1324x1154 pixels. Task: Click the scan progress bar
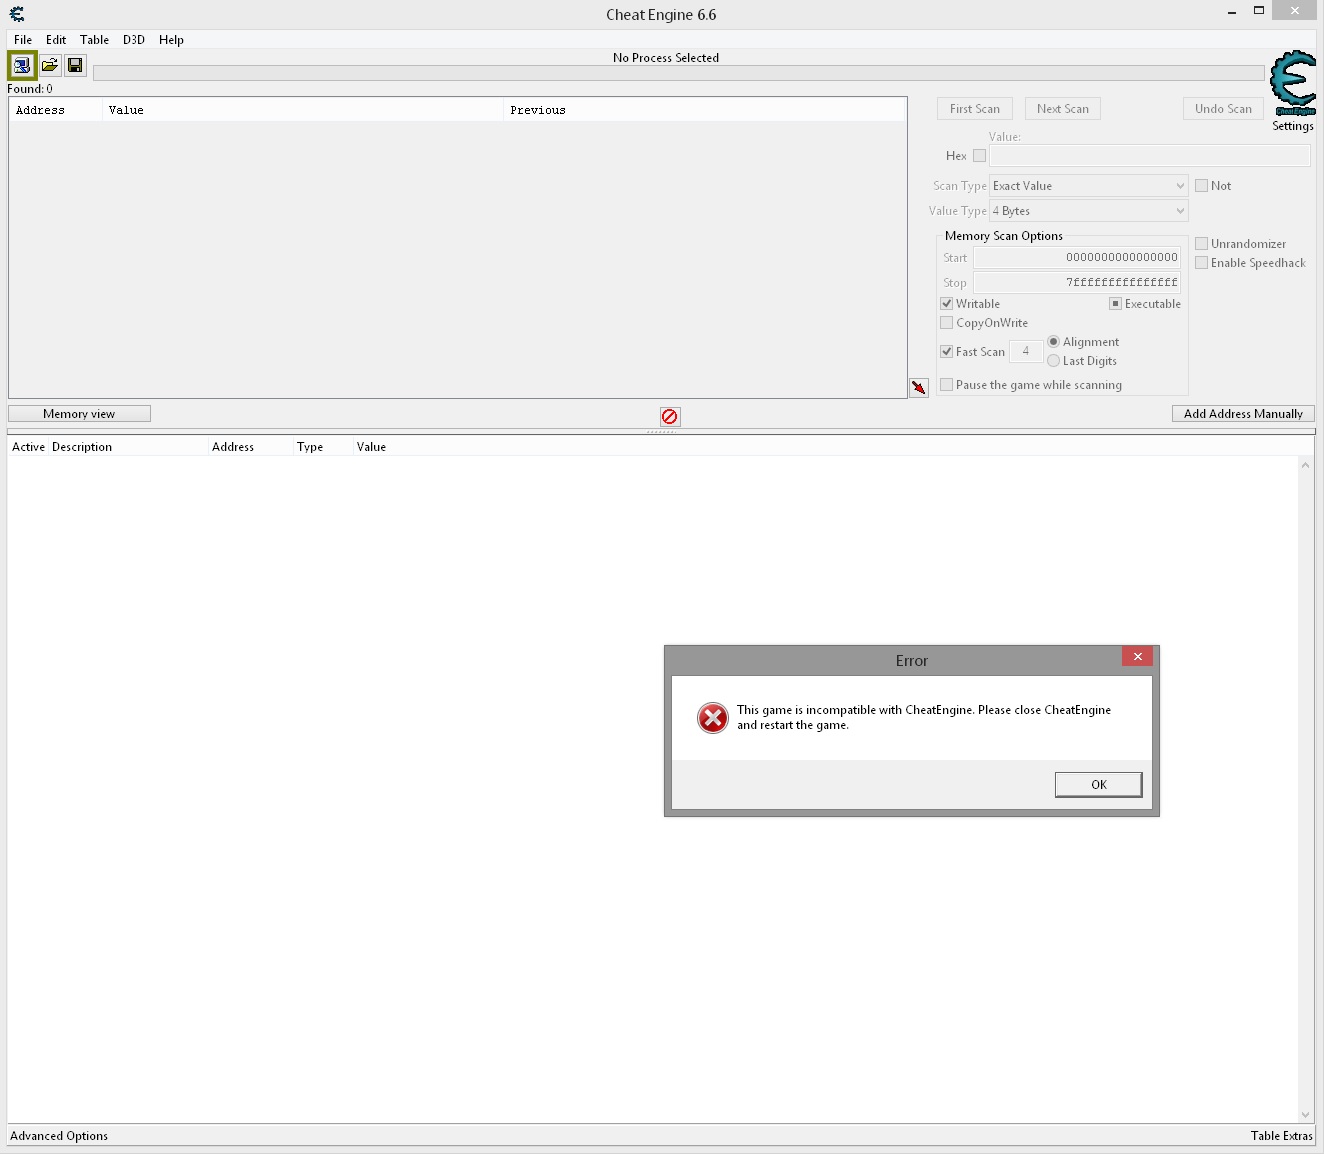[x=678, y=73]
